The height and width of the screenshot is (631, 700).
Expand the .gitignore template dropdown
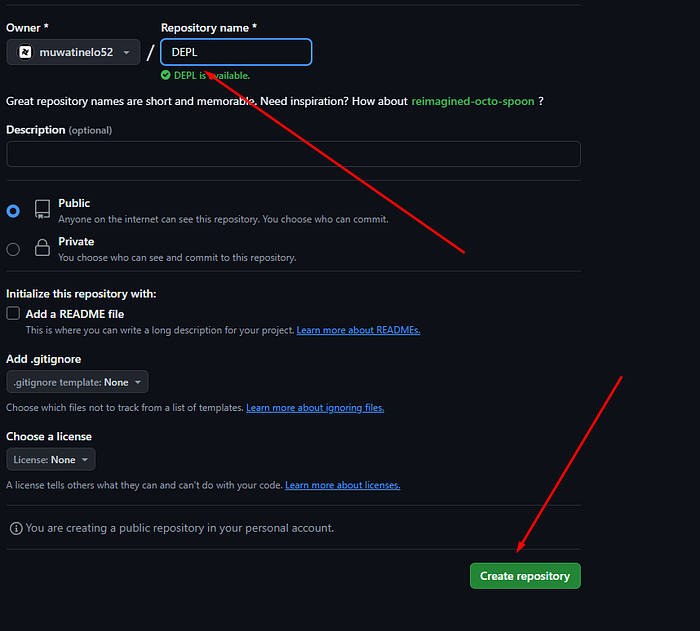[x=77, y=382]
